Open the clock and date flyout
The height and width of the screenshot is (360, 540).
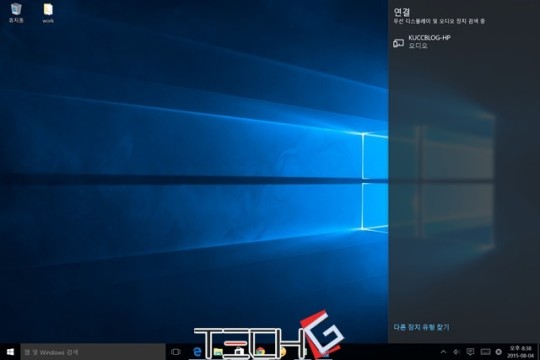point(520,352)
